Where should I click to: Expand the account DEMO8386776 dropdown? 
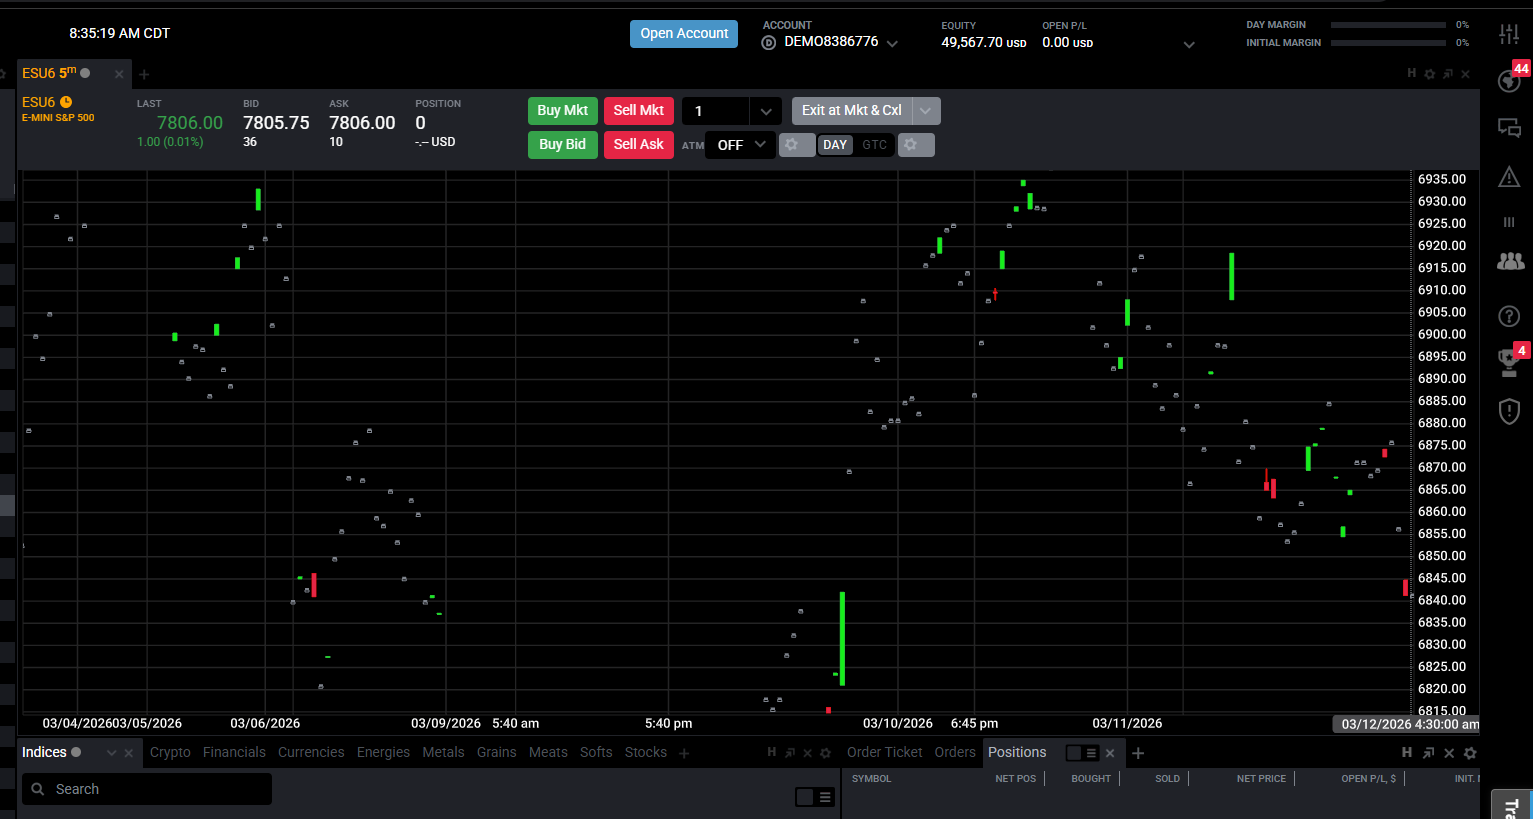pyautogui.click(x=892, y=44)
